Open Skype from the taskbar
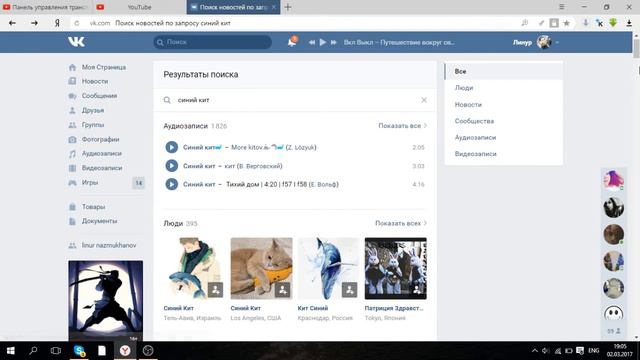 click(x=79, y=351)
